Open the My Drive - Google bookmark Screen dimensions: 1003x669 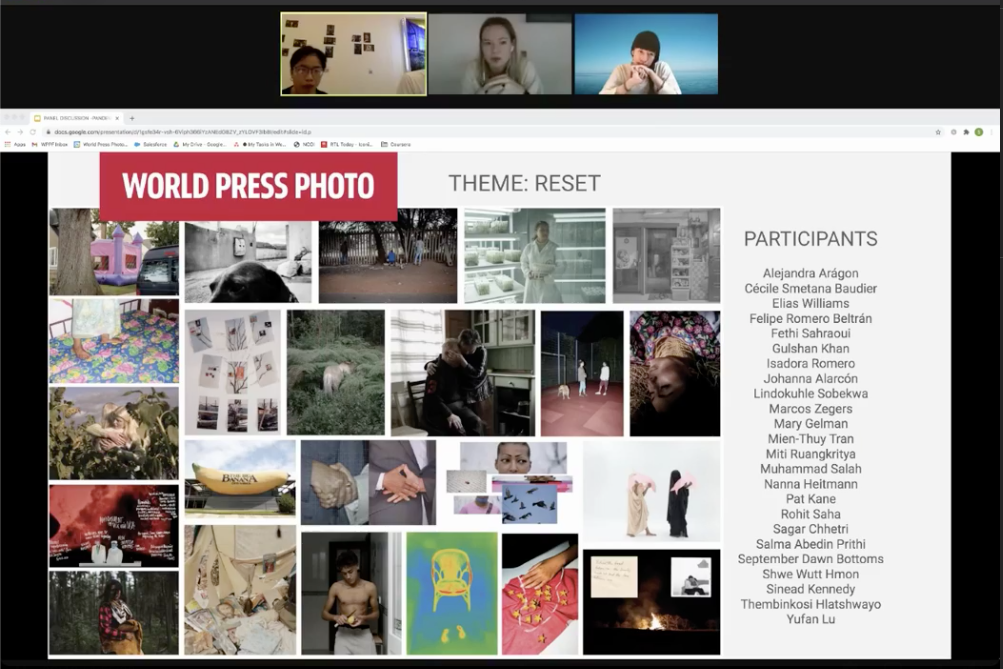pos(200,145)
